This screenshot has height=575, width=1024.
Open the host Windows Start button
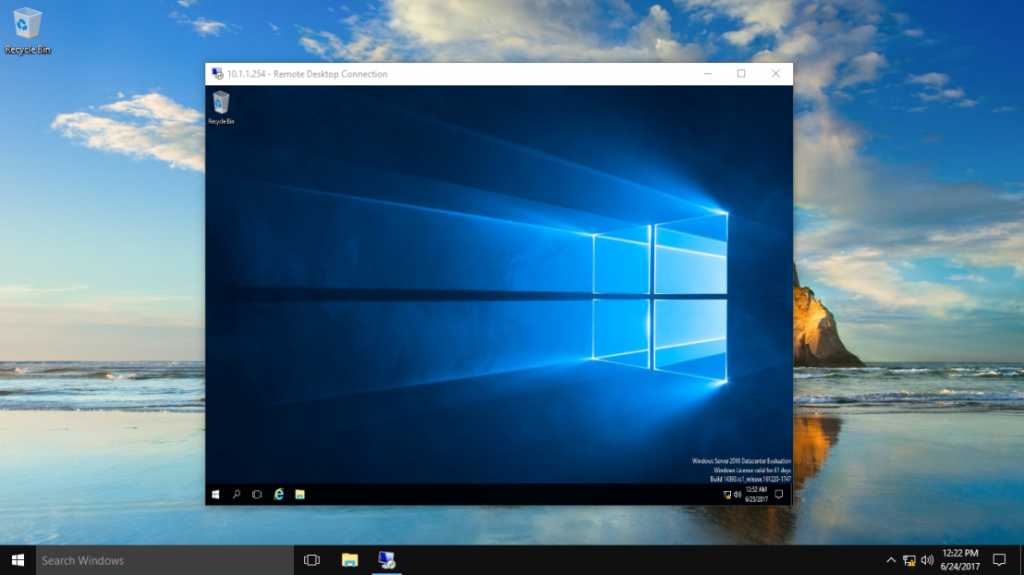point(18,560)
